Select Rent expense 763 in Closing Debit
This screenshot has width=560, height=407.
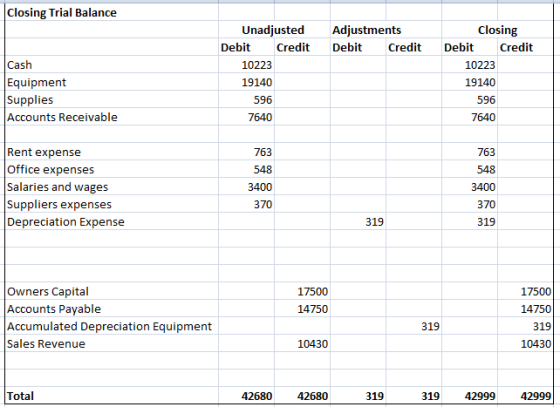point(486,152)
